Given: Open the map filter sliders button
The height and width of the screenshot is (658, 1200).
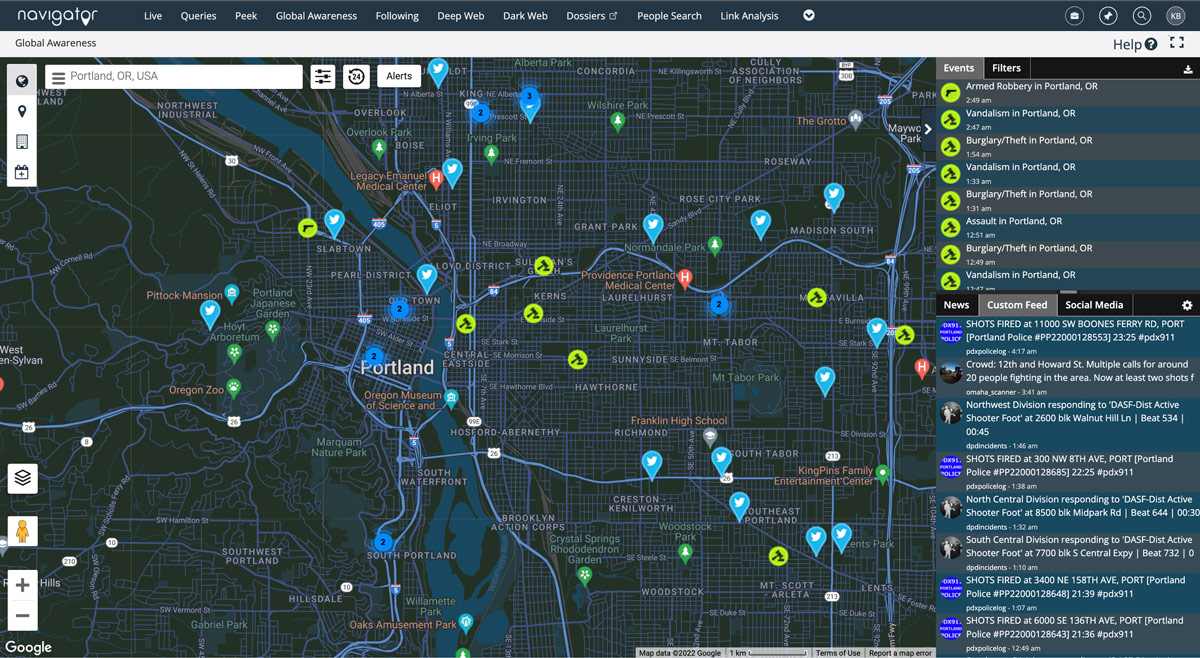Looking at the screenshot, I should [x=323, y=76].
